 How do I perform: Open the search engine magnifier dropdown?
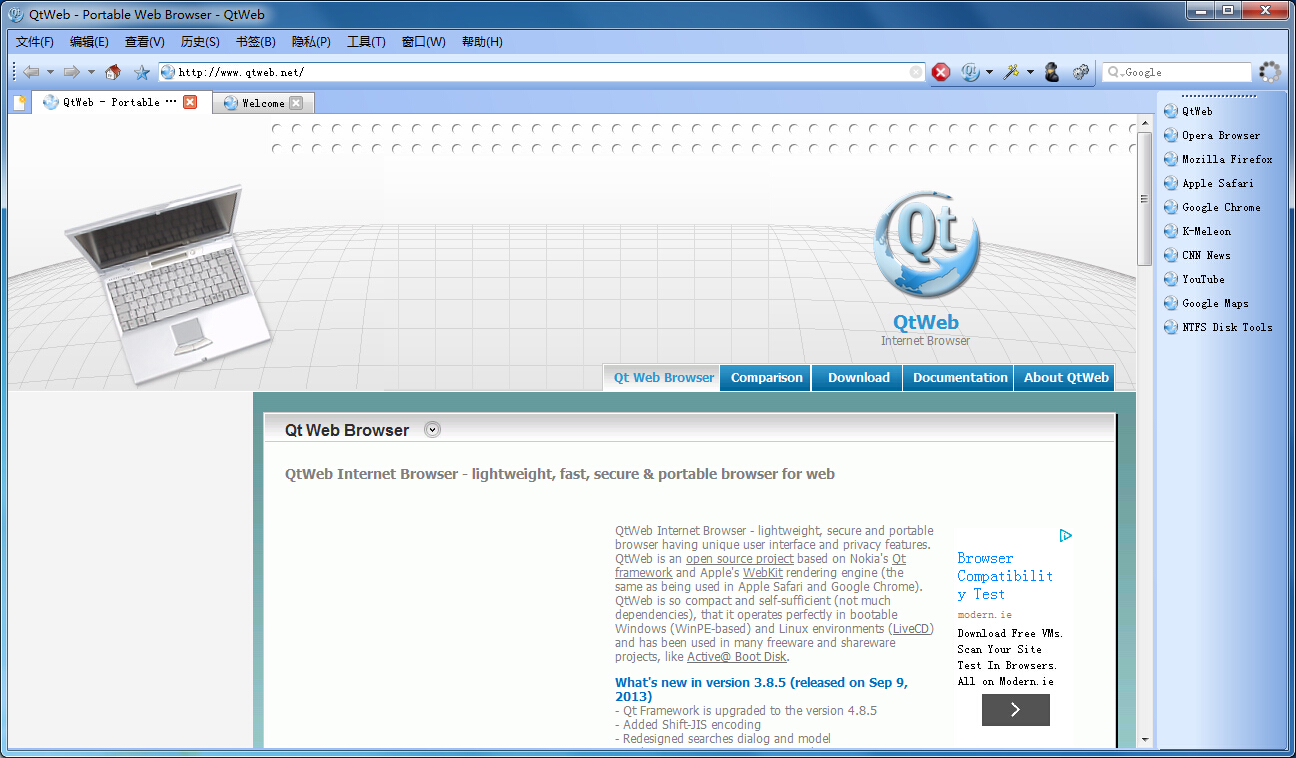1115,72
